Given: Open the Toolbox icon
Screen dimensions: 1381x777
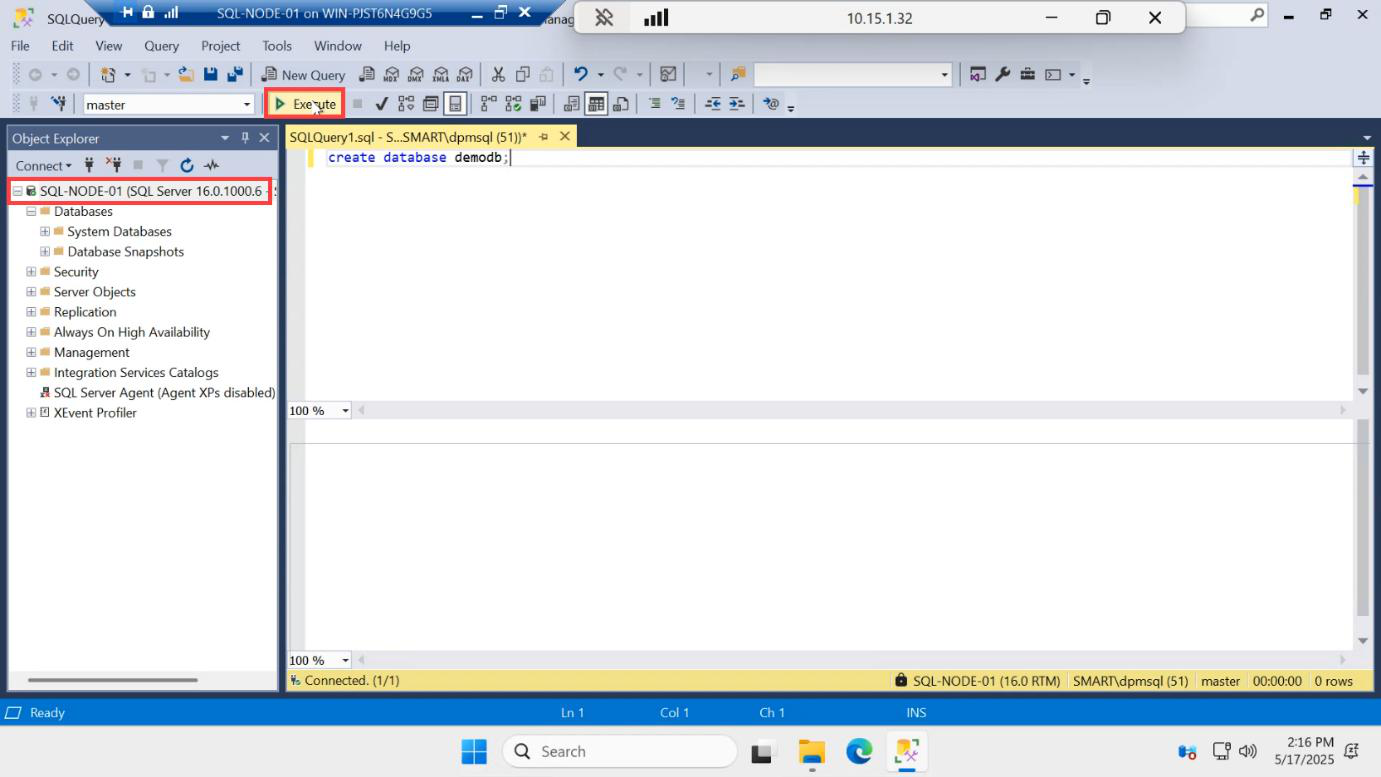Looking at the screenshot, I should (x=1027, y=74).
